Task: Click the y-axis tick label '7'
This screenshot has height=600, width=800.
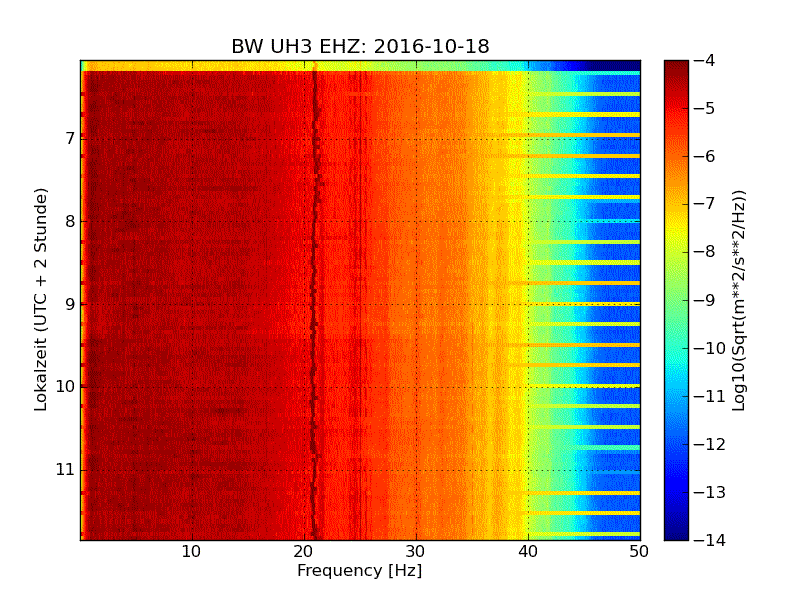Action: [x=70, y=138]
